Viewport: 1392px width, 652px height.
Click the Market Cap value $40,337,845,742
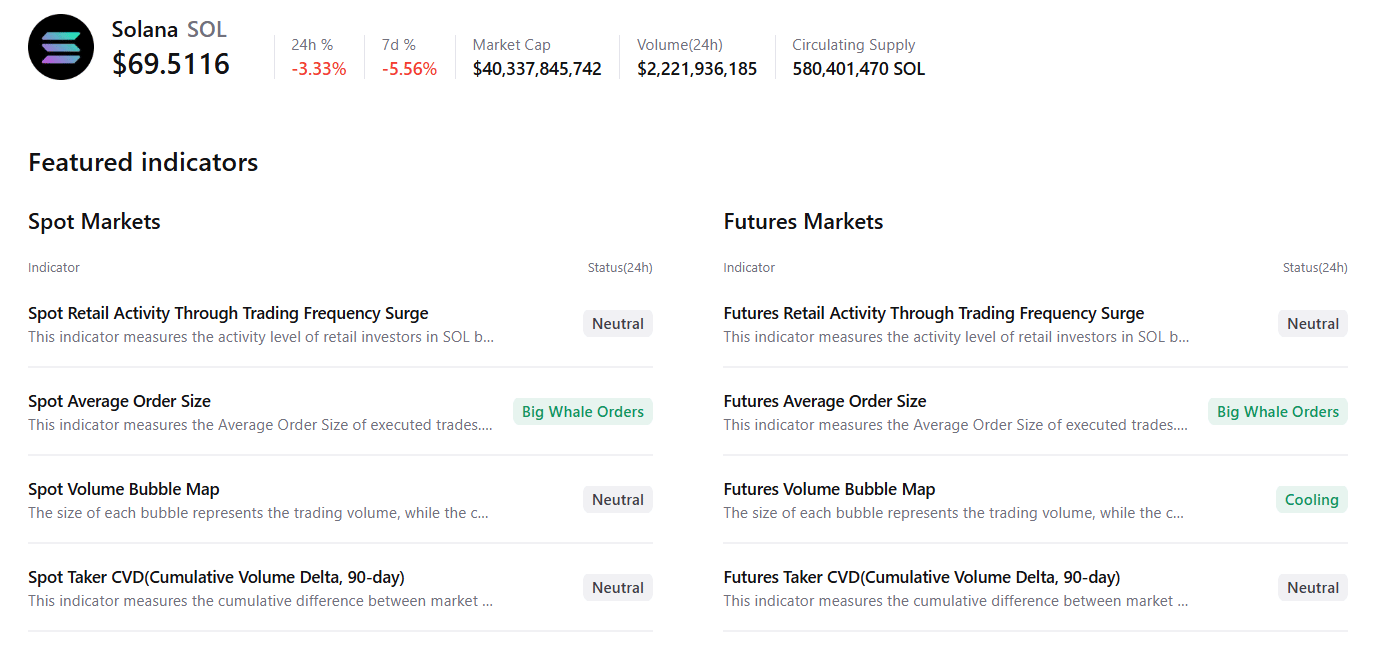[537, 69]
